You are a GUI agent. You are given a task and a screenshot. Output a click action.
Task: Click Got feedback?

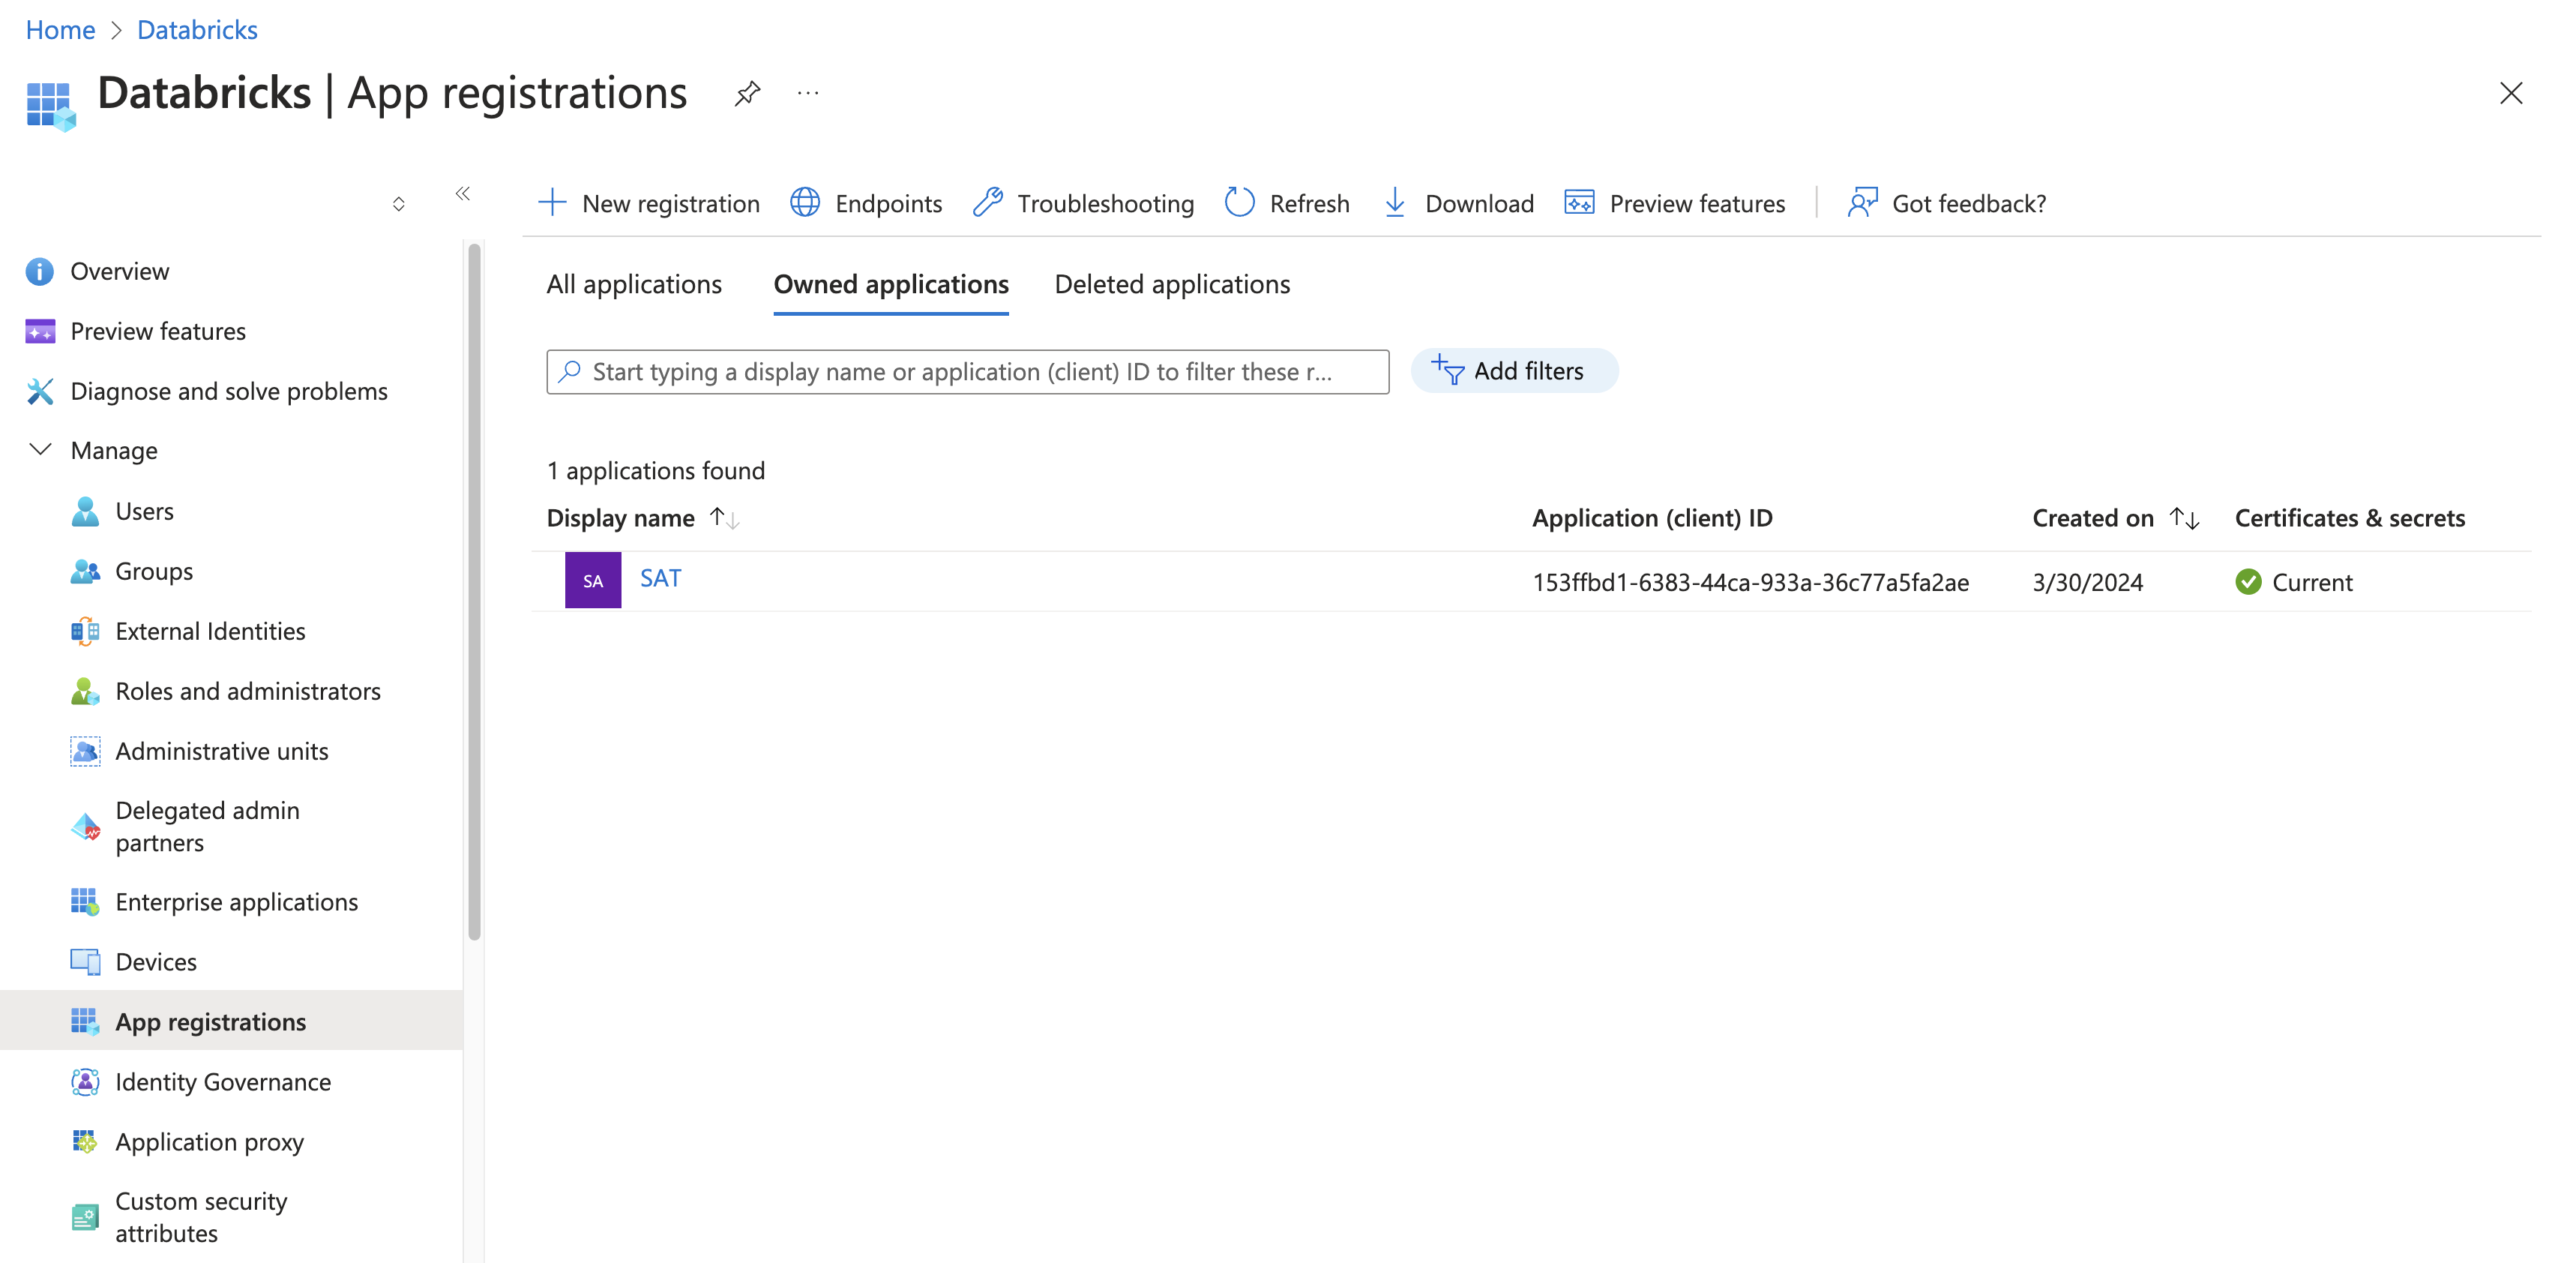pyautogui.click(x=1946, y=204)
